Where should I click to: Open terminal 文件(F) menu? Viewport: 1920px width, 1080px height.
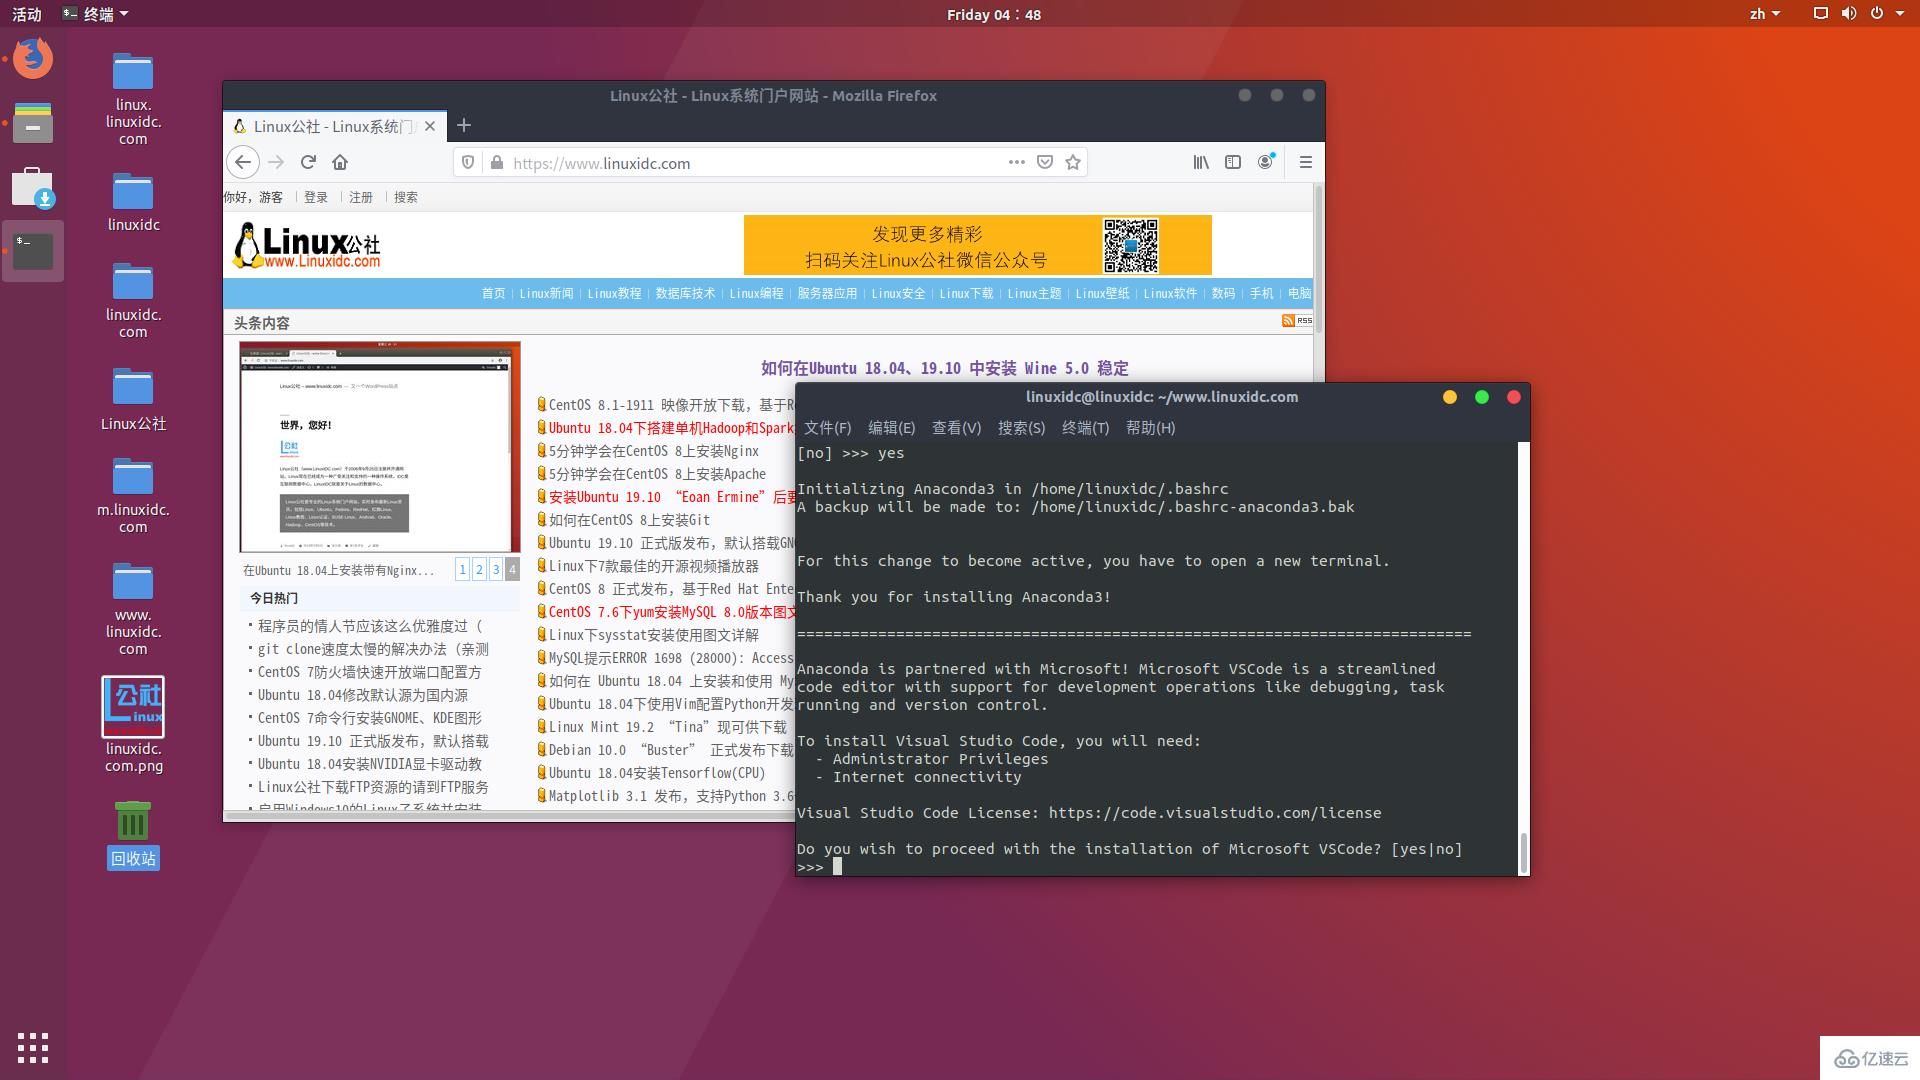827,427
